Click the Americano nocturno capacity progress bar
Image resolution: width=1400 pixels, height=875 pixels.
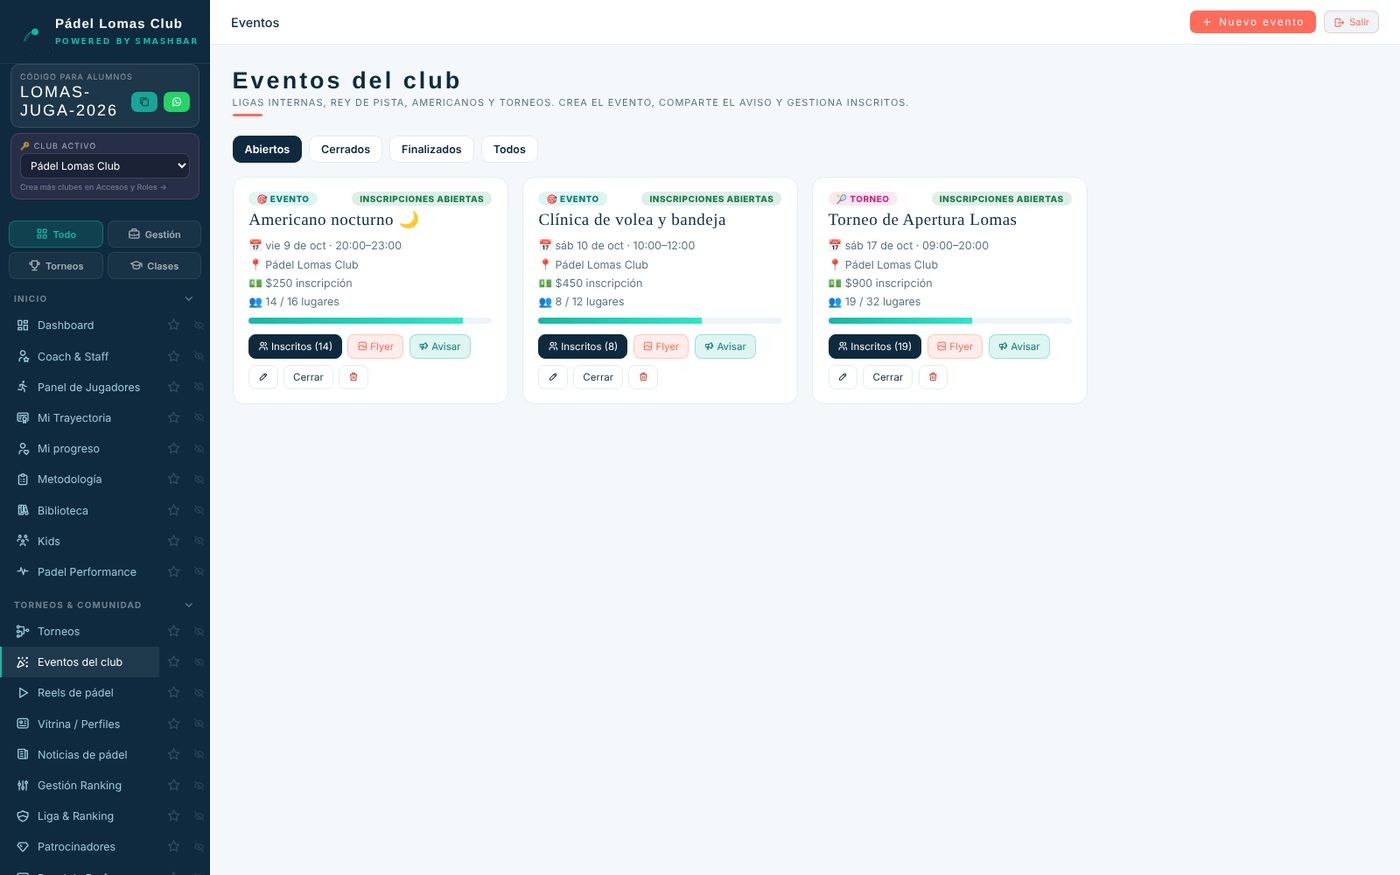pos(370,321)
